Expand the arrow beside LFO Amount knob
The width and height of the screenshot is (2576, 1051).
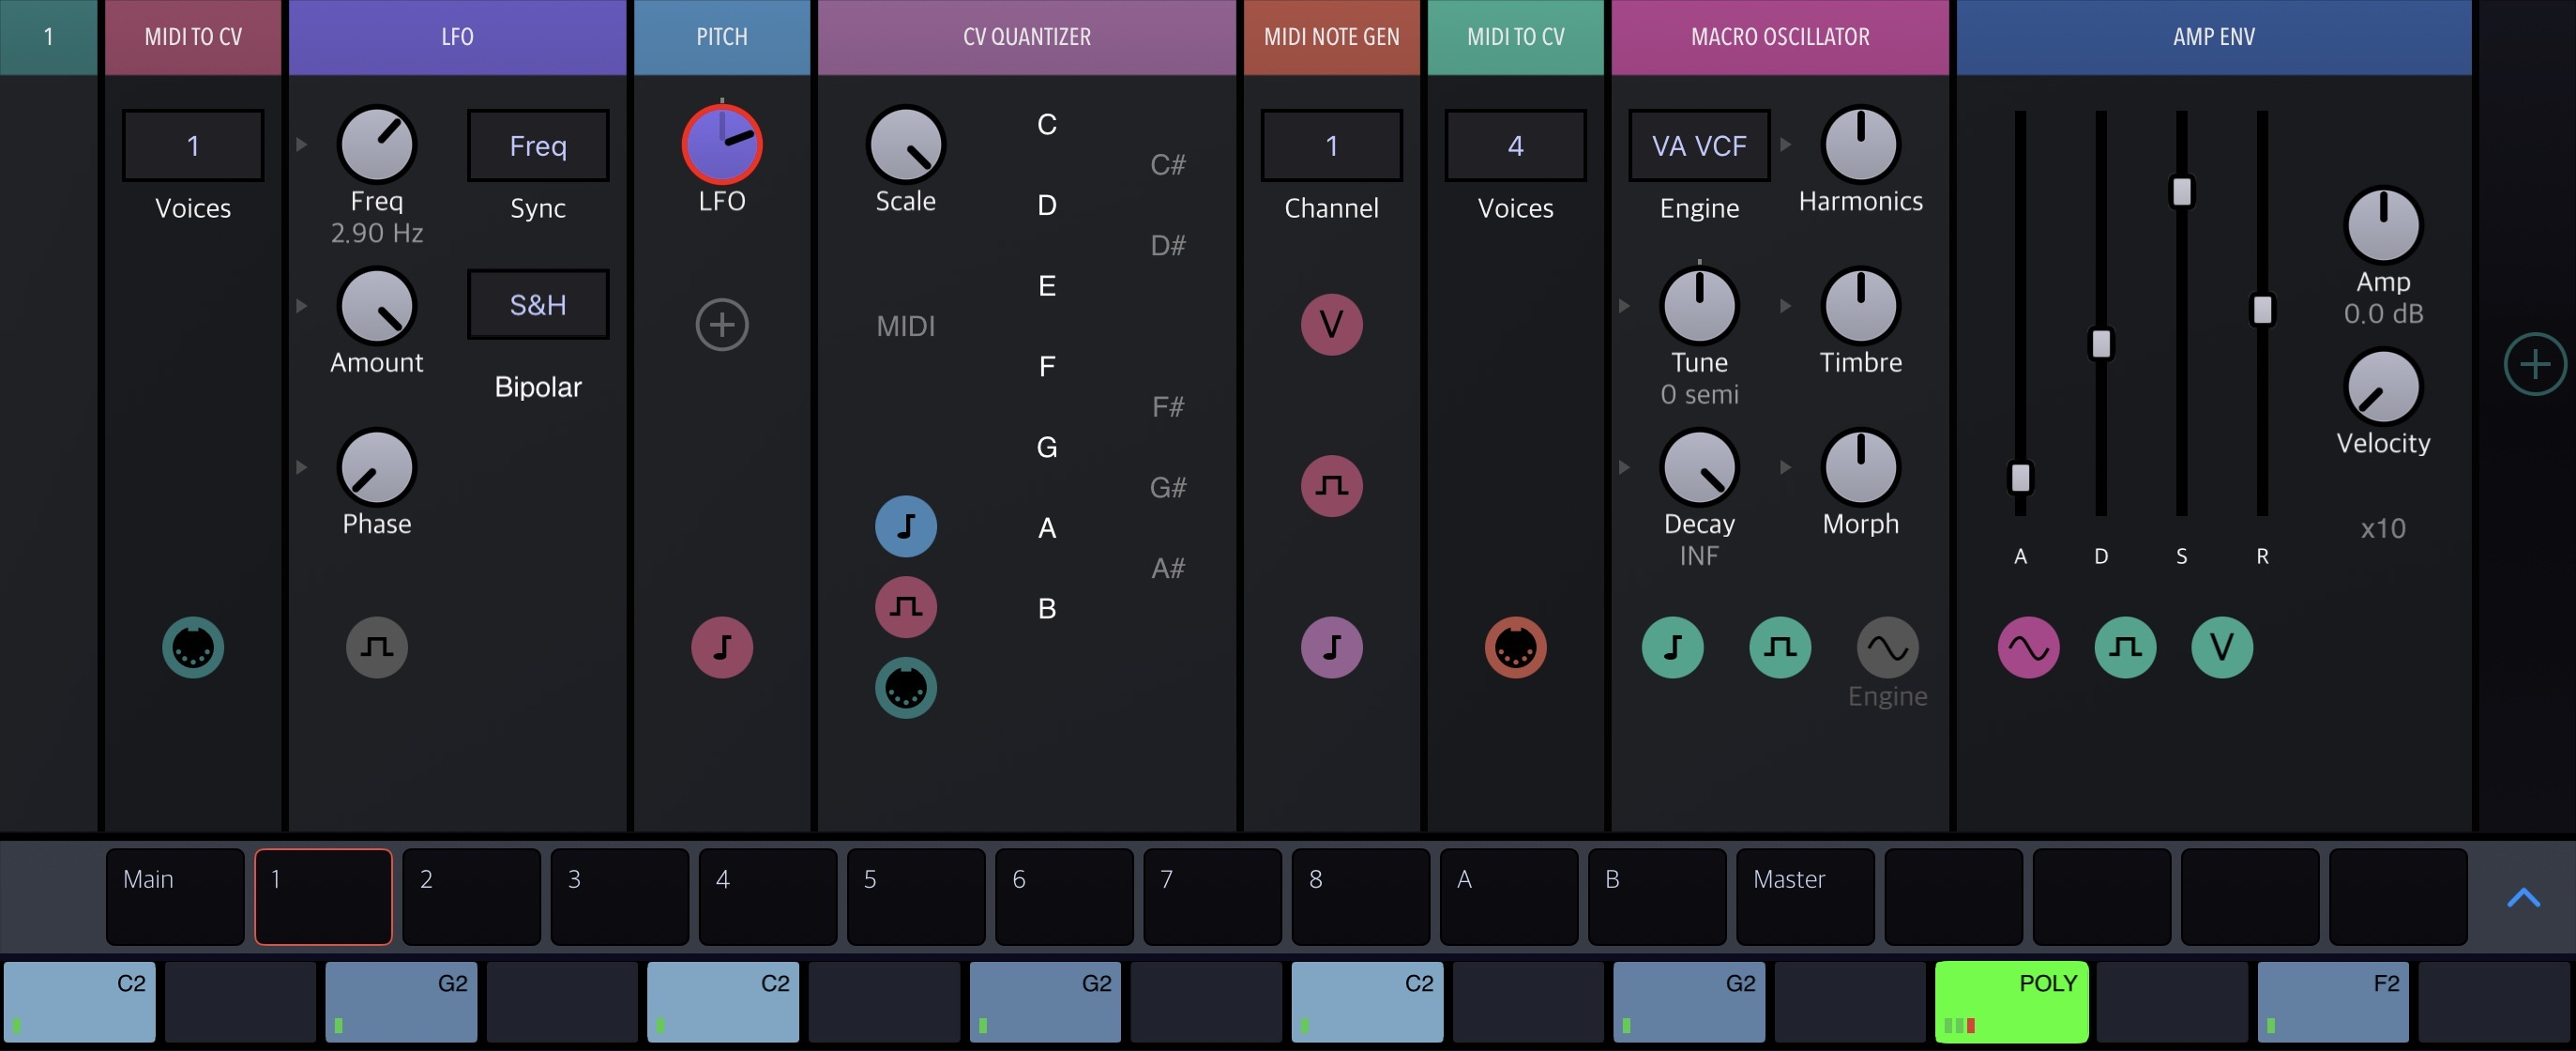(x=301, y=306)
